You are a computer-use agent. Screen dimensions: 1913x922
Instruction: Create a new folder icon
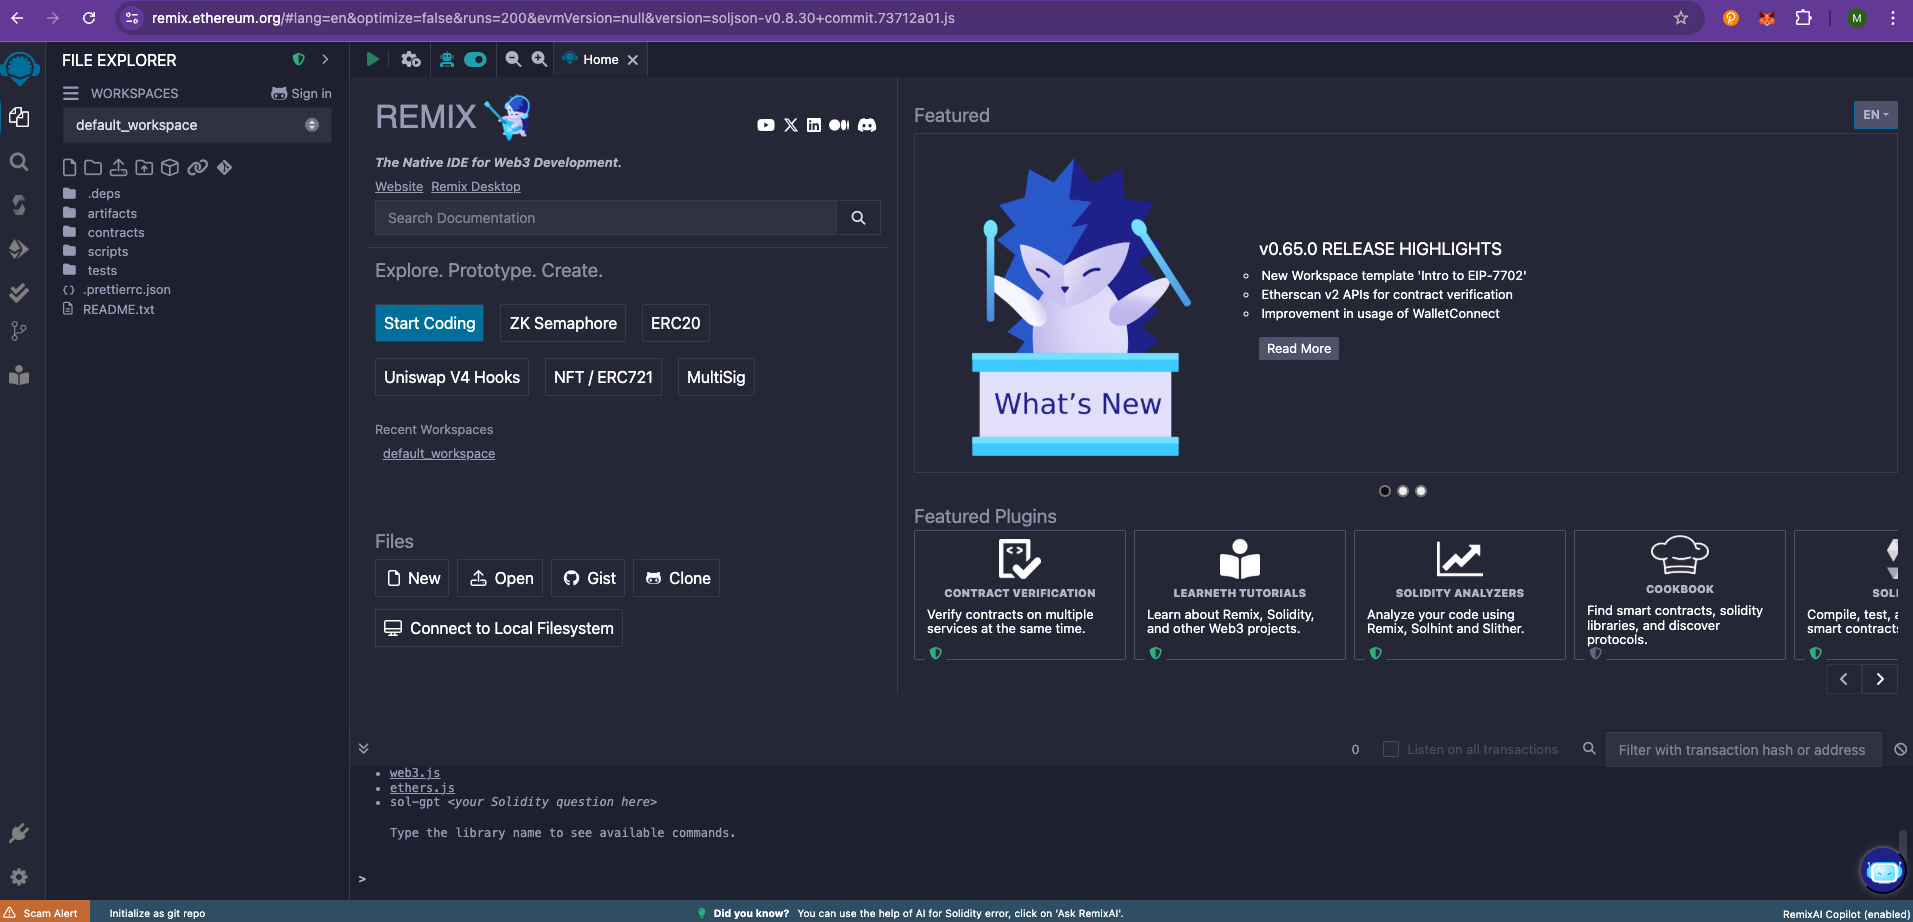(x=93, y=167)
